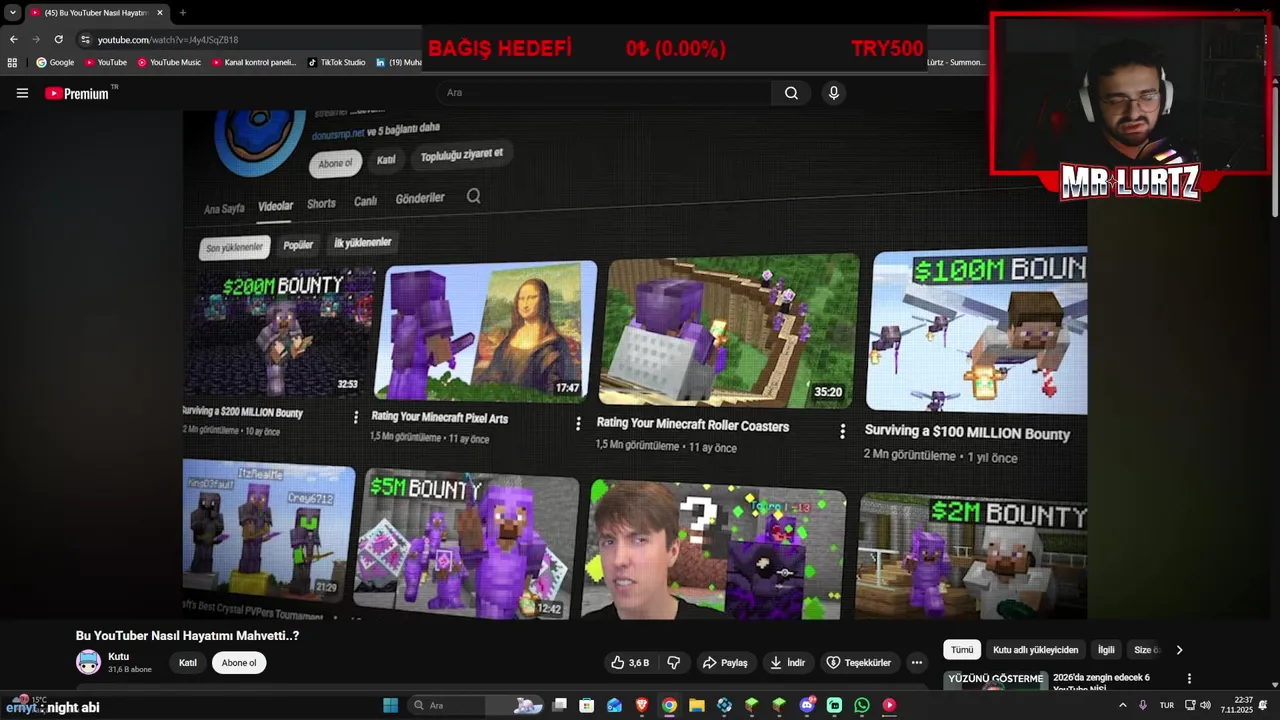This screenshot has height=720, width=1280.
Task: Subscribe with the Abone ol button
Action: pyautogui.click(x=239, y=662)
